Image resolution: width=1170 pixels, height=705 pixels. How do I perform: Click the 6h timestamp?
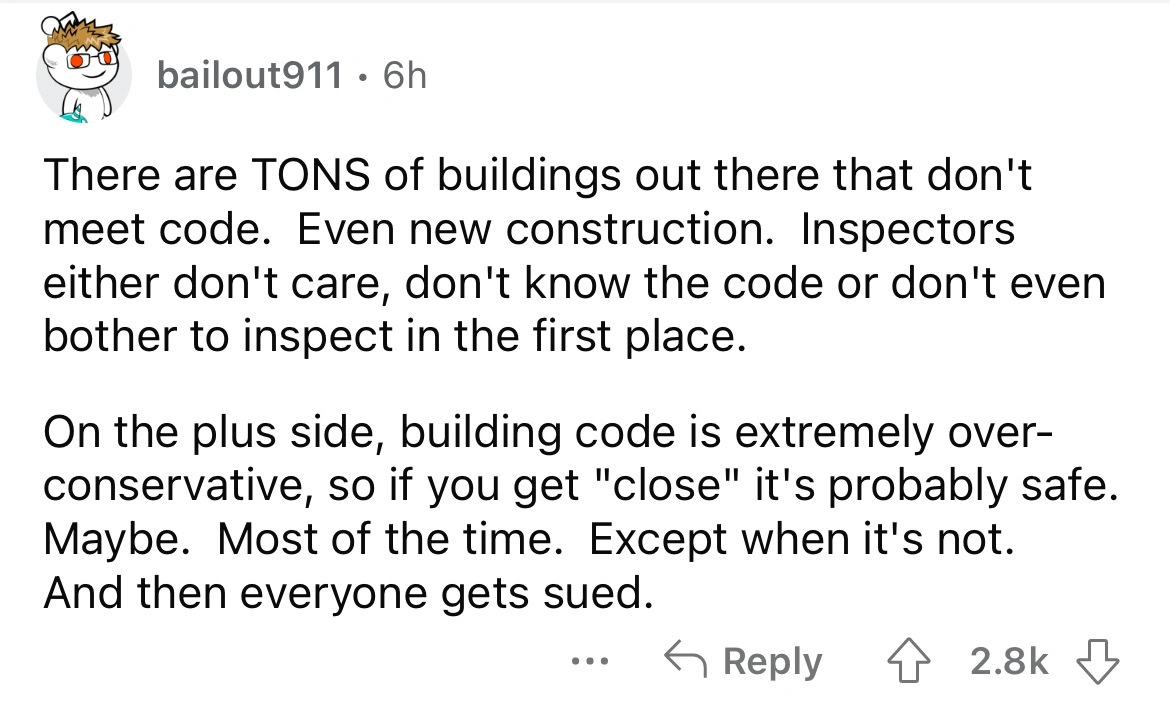tap(402, 74)
